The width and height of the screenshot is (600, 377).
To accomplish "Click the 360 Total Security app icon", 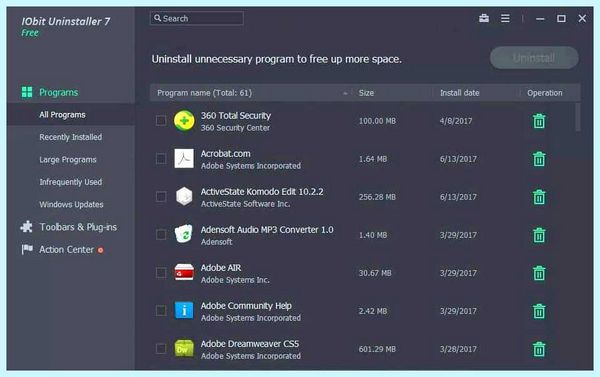I will [184, 121].
